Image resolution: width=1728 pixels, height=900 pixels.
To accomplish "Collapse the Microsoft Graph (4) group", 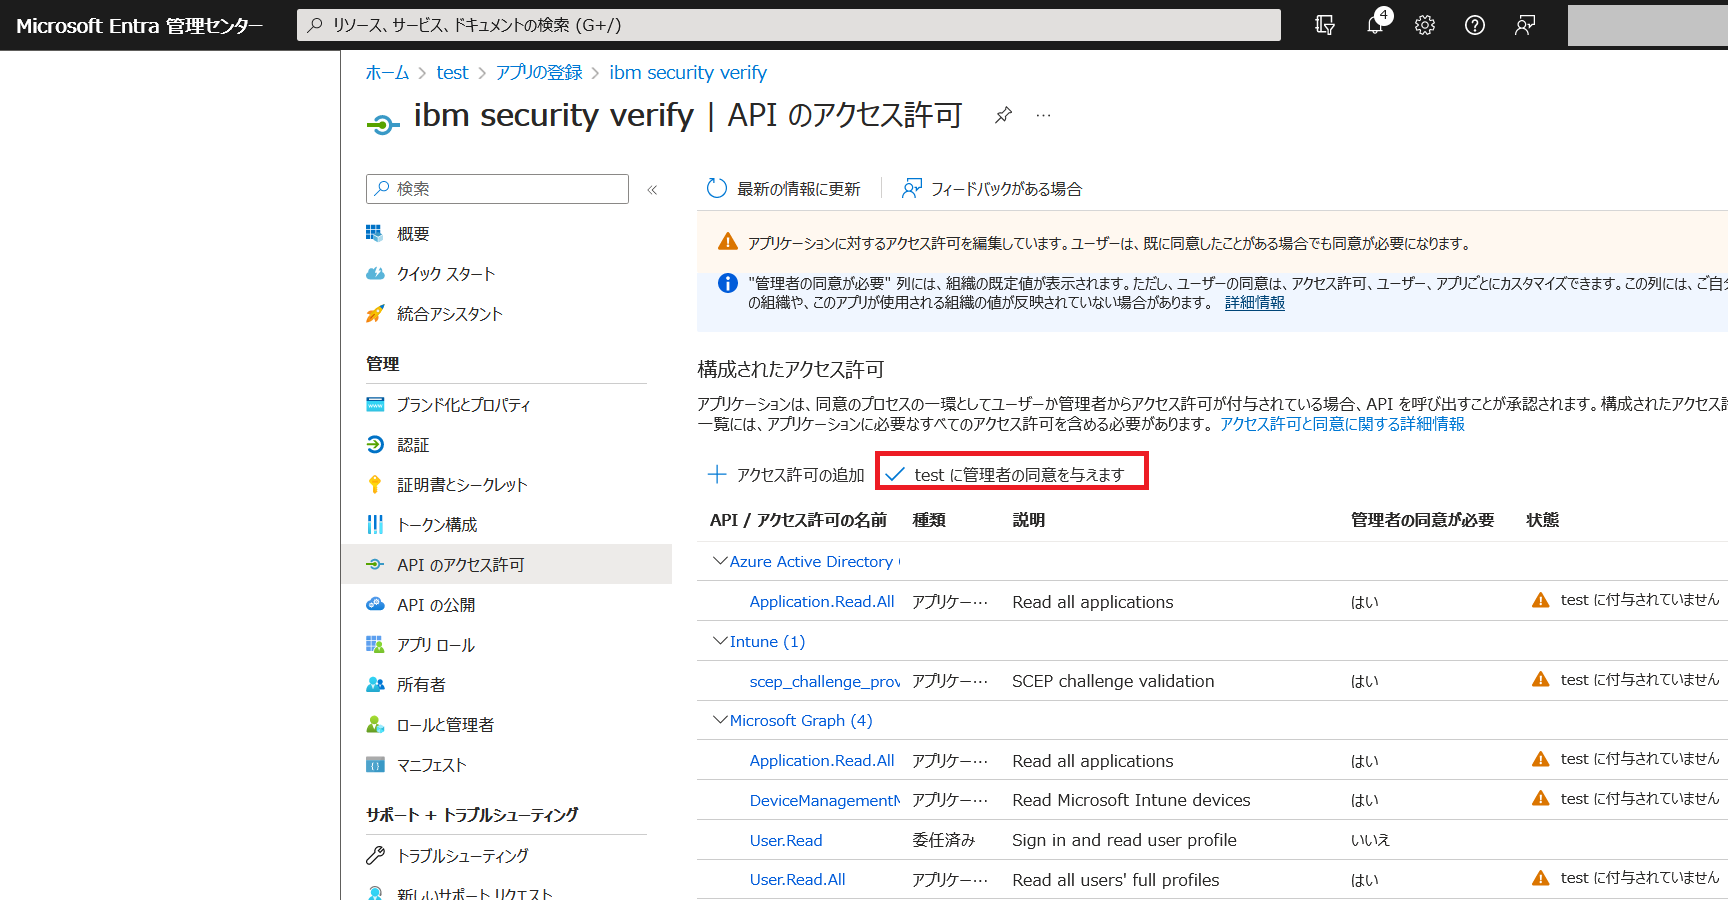I will pyautogui.click(x=719, y=720).
